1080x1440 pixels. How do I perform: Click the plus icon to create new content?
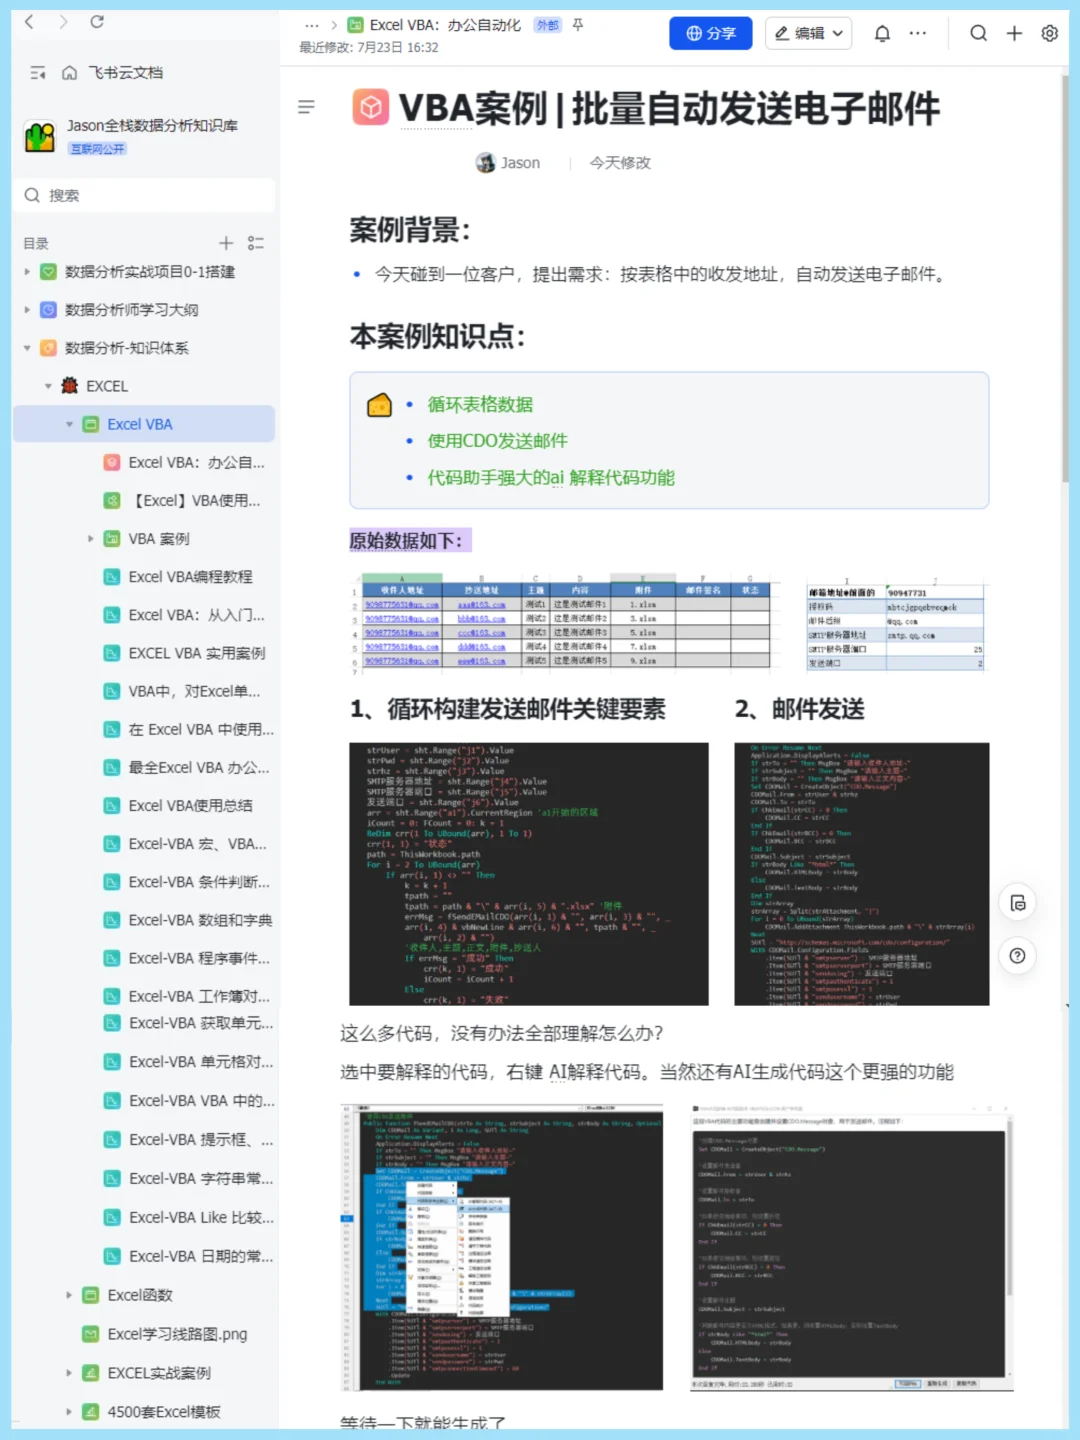1013,33
